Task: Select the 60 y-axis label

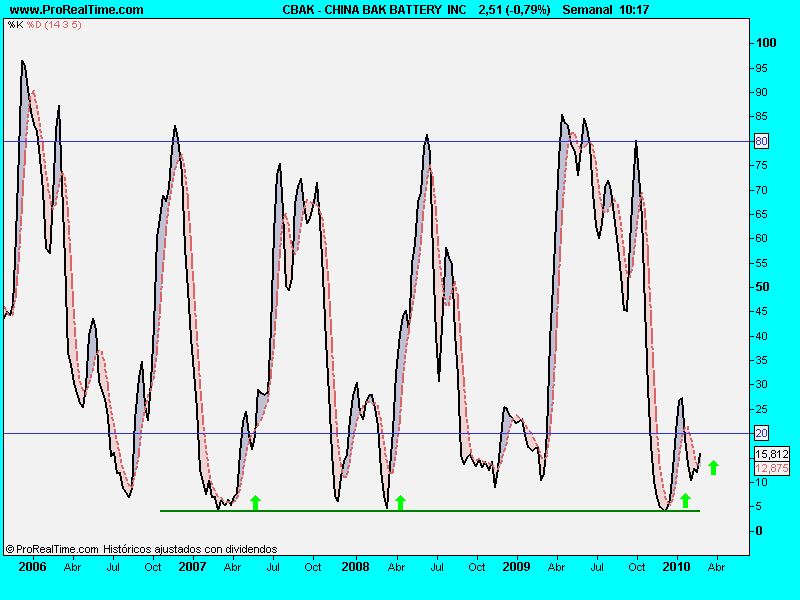Action: (761, 238)
